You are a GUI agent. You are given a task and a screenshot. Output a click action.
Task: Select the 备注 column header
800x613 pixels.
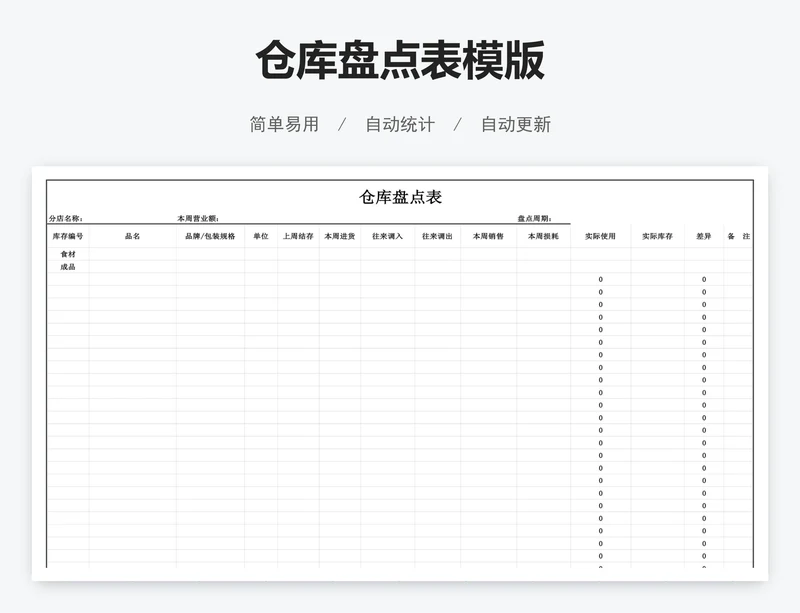(x=739, y=236)
